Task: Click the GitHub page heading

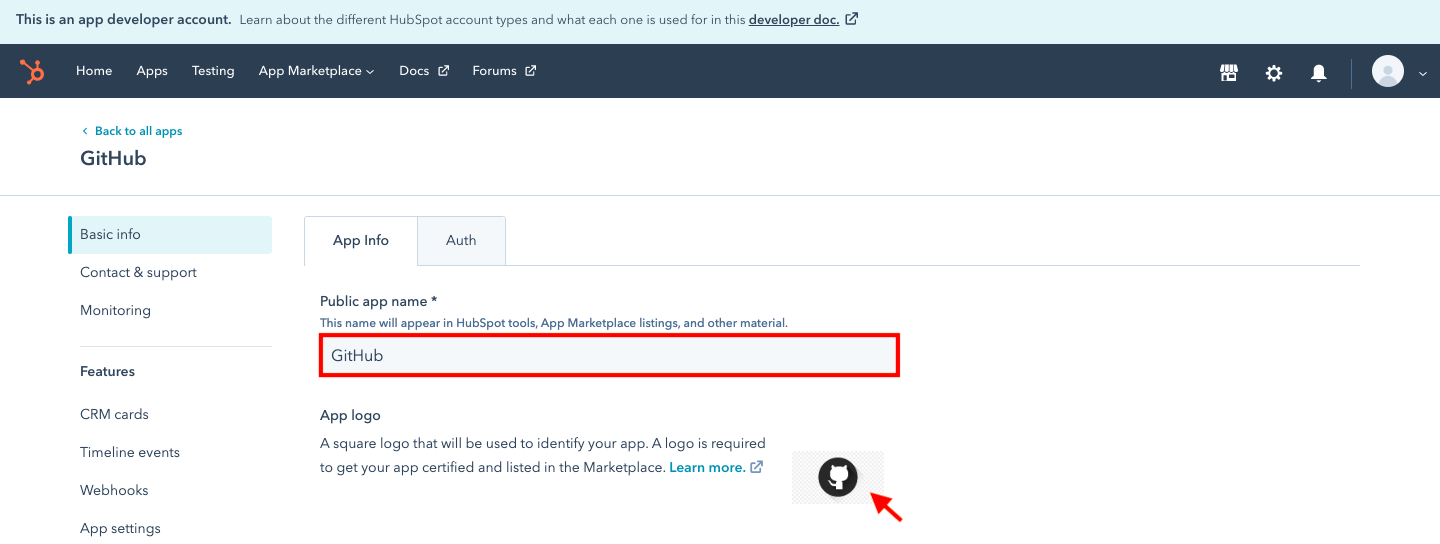Action: click(113, 158)
